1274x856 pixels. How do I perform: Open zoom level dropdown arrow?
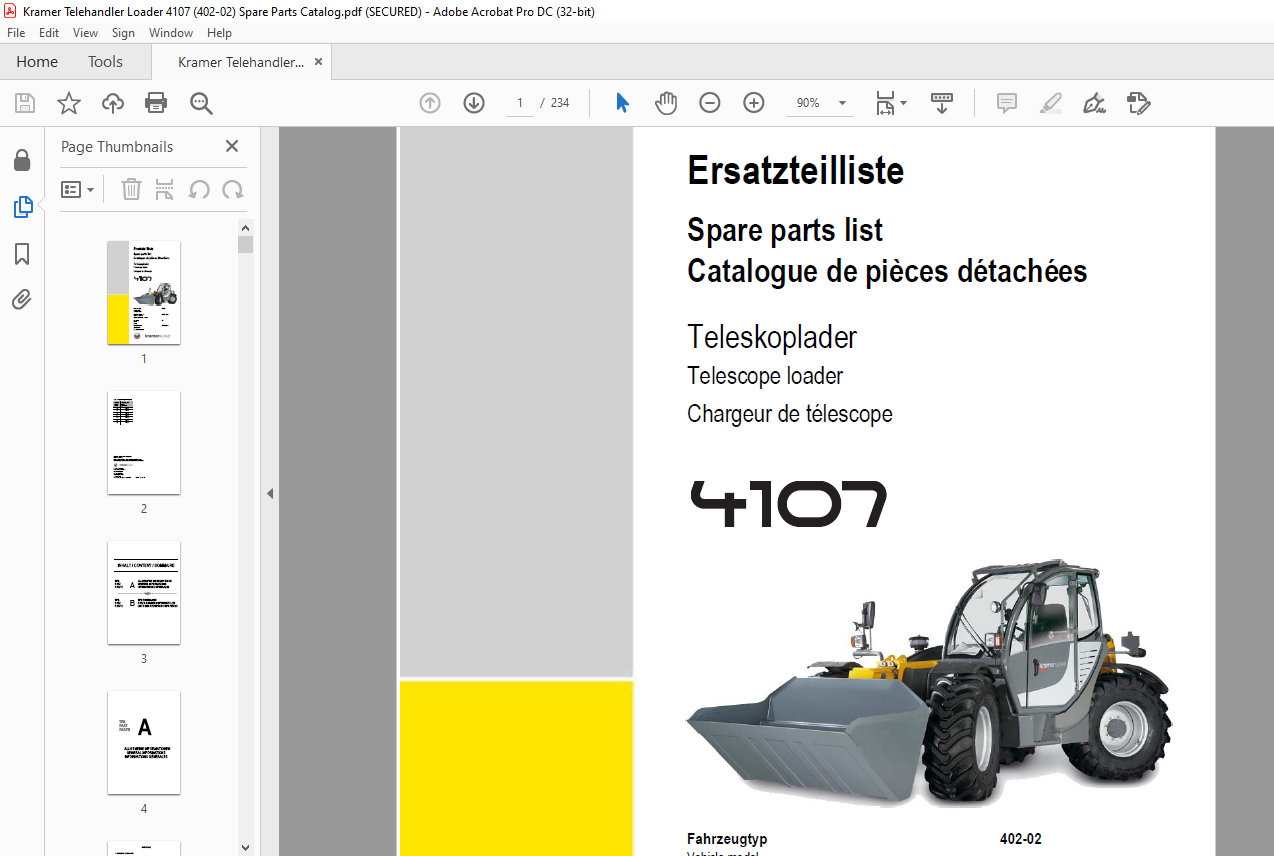coord(842,103)
